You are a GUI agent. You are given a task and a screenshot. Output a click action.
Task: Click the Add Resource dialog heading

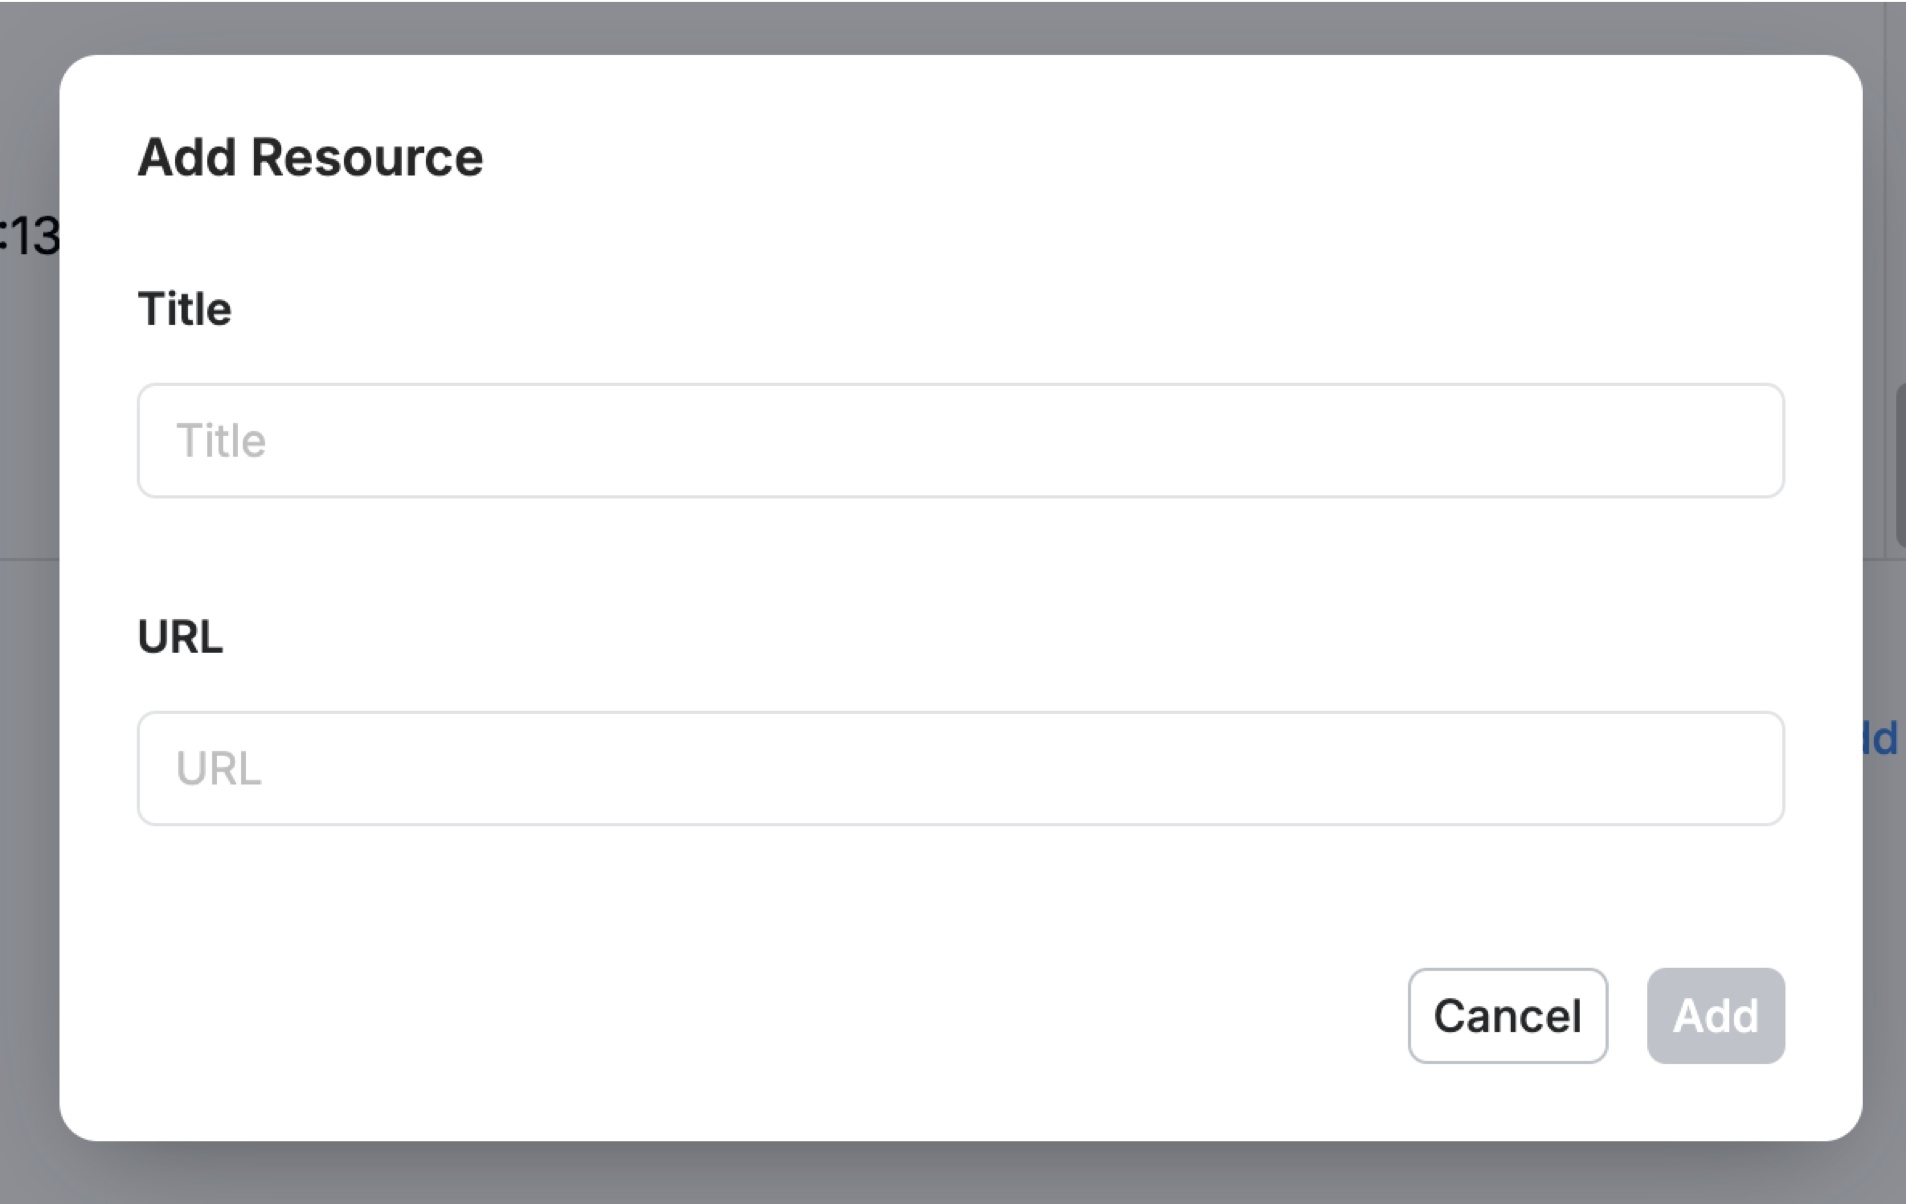click(310, 157)
